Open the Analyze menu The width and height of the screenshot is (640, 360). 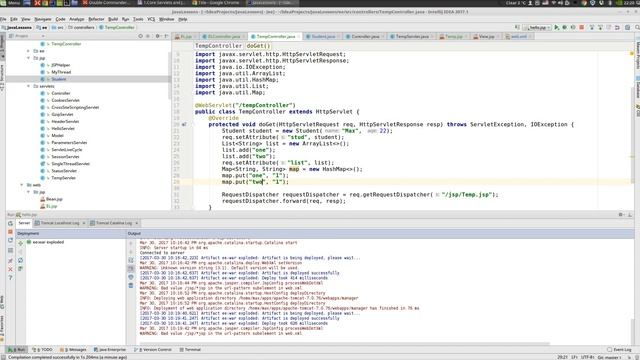pyautogui.click(x=76, y=19)
